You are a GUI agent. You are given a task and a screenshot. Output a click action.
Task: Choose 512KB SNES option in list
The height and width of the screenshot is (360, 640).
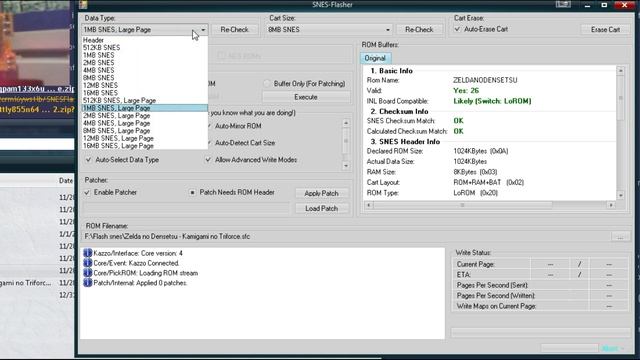click(102, 47)
